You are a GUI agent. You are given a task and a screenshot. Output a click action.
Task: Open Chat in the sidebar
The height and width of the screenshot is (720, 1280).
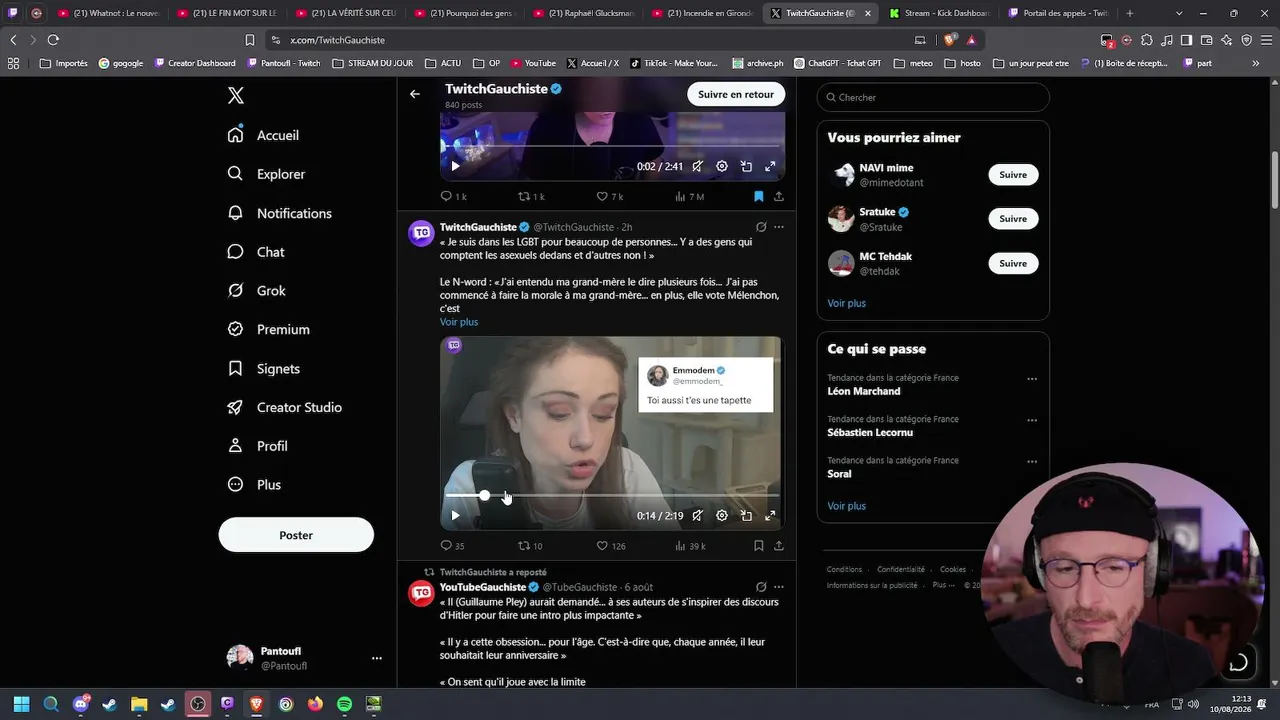tap(257, 252)
